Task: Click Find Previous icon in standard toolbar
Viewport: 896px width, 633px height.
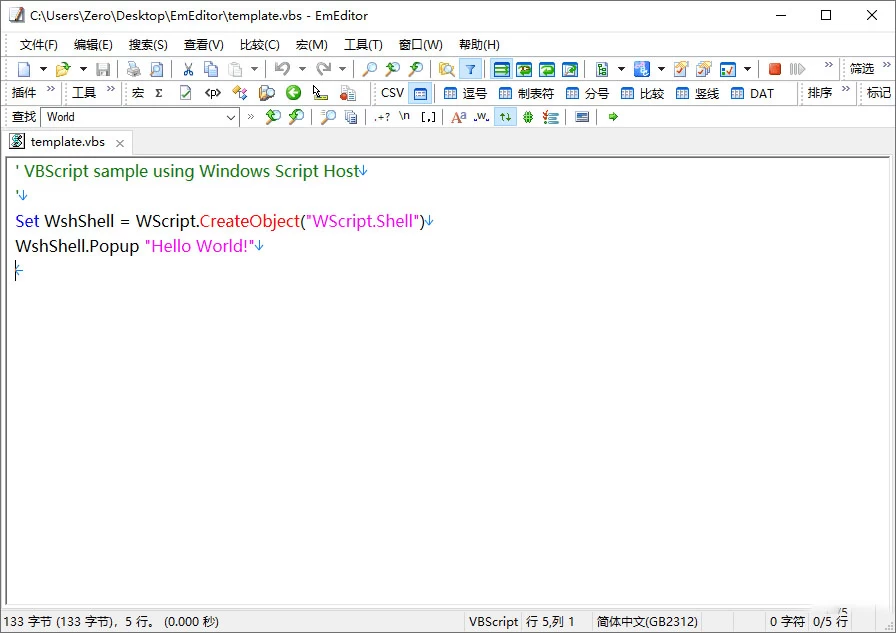Action: click(393, 69)
